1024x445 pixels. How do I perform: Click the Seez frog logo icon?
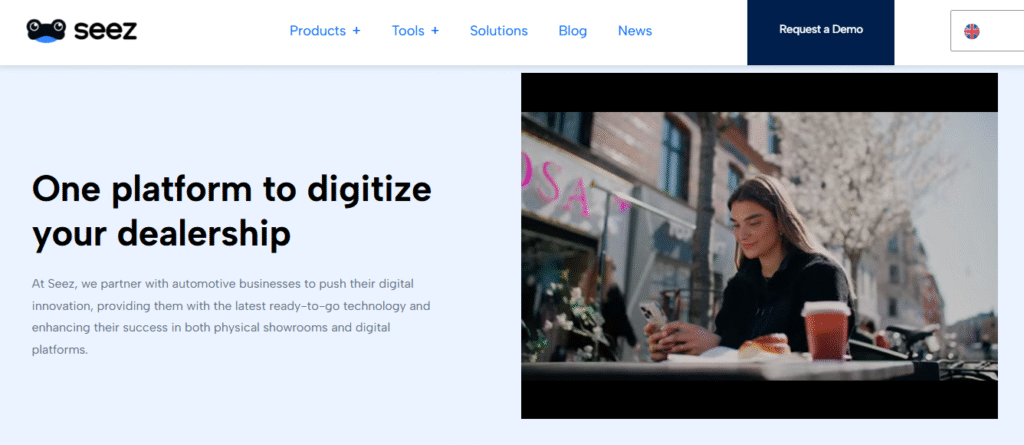click(x=46, y=30)
